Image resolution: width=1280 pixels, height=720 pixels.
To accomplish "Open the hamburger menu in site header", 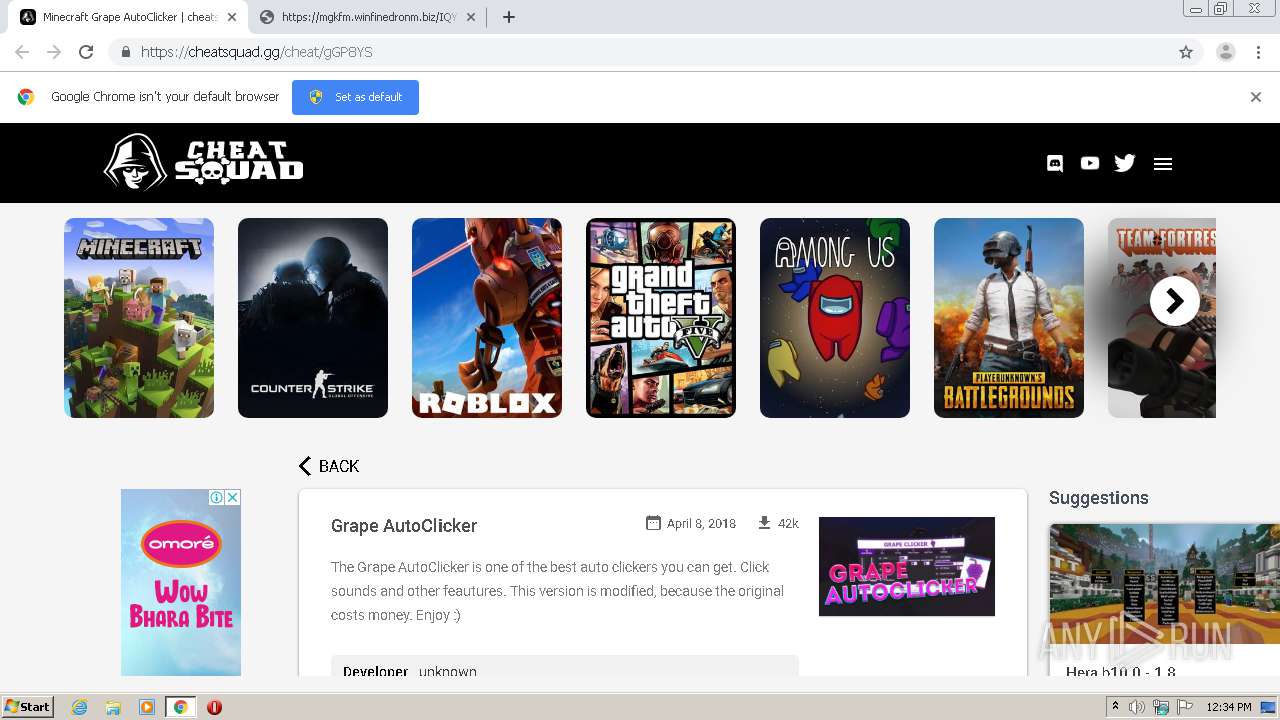I will (x=1162, y=164).
